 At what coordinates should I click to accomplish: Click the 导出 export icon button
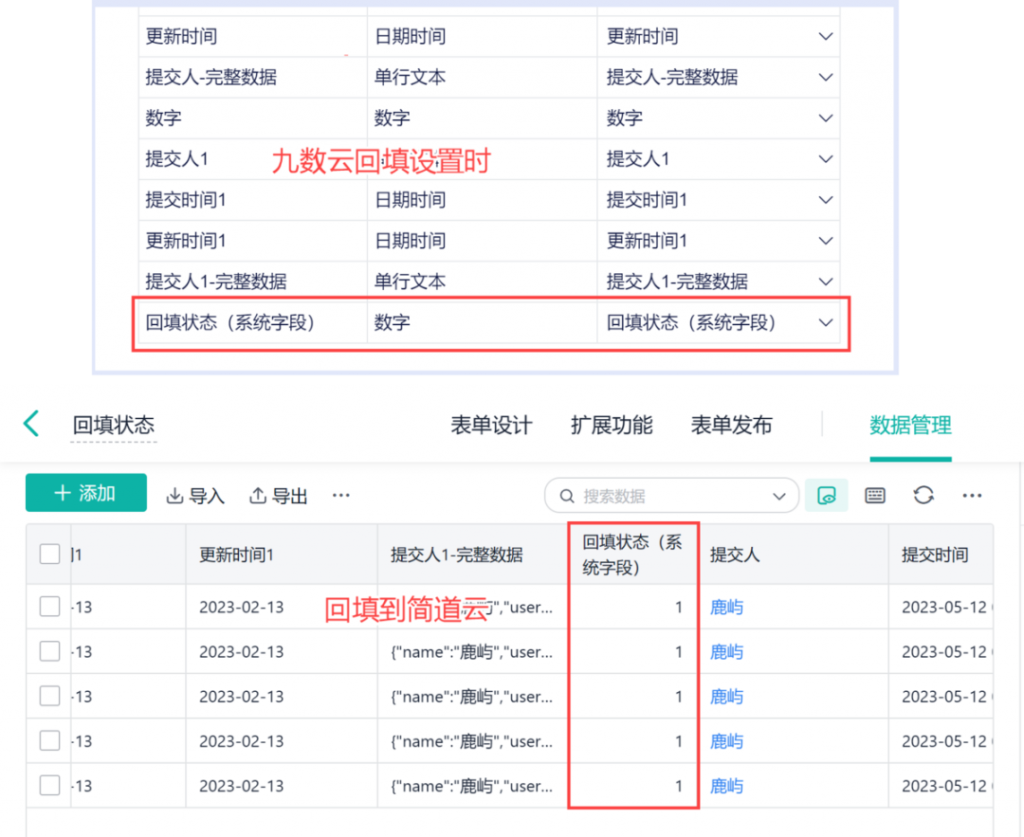278,496
